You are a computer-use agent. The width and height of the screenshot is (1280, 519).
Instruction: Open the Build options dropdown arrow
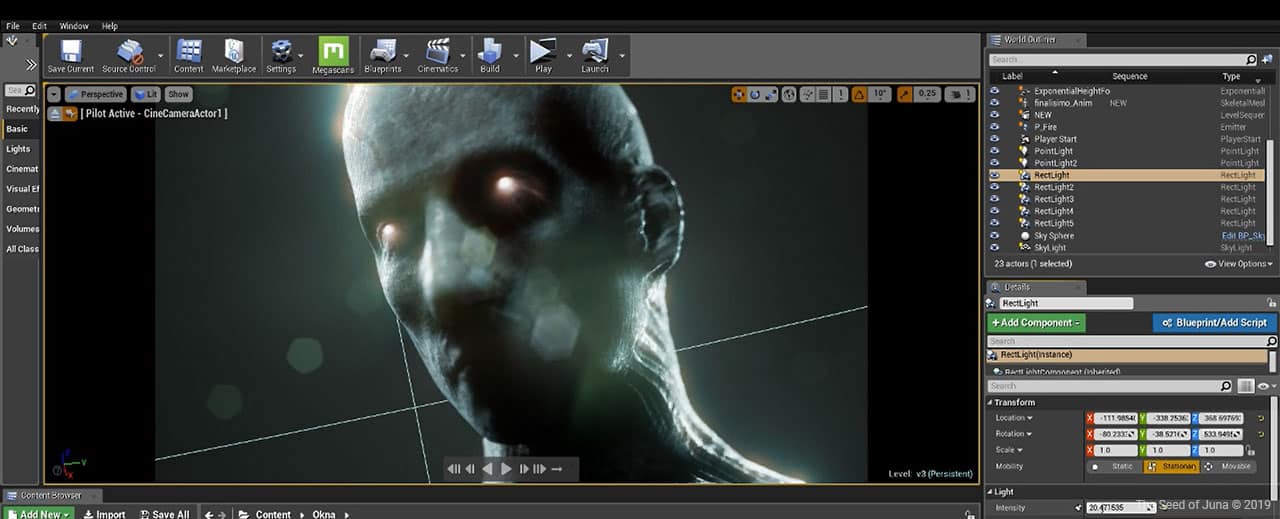tap(514, 56)
